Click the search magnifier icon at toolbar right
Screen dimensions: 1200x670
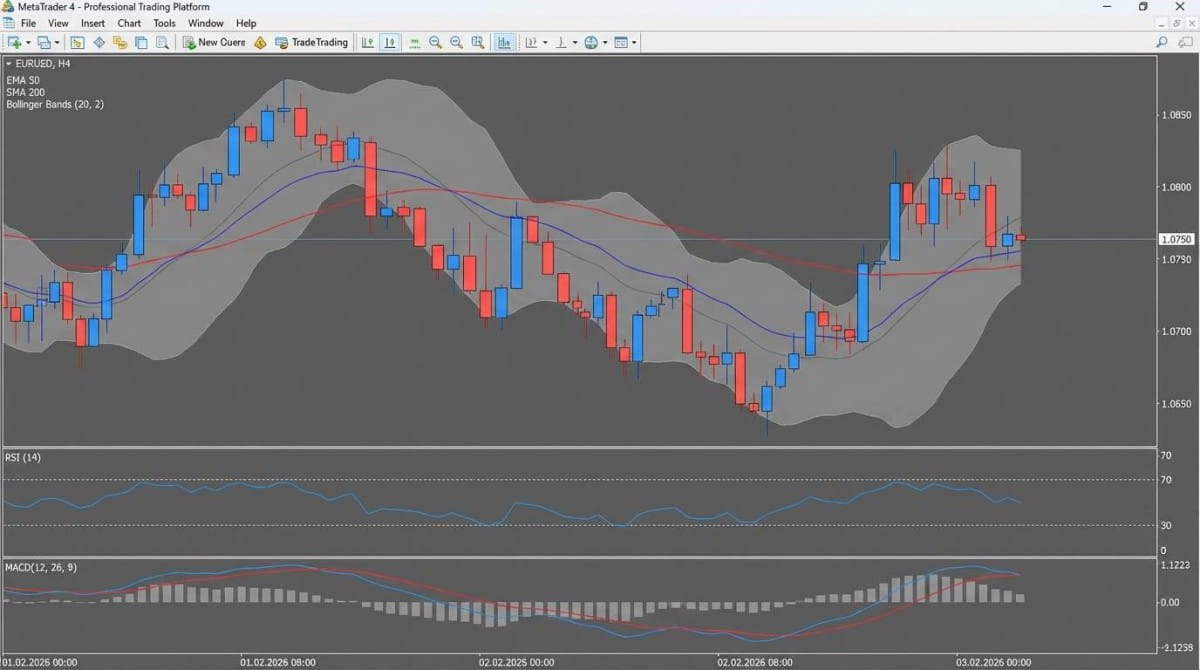click(x=1162, y=42)
